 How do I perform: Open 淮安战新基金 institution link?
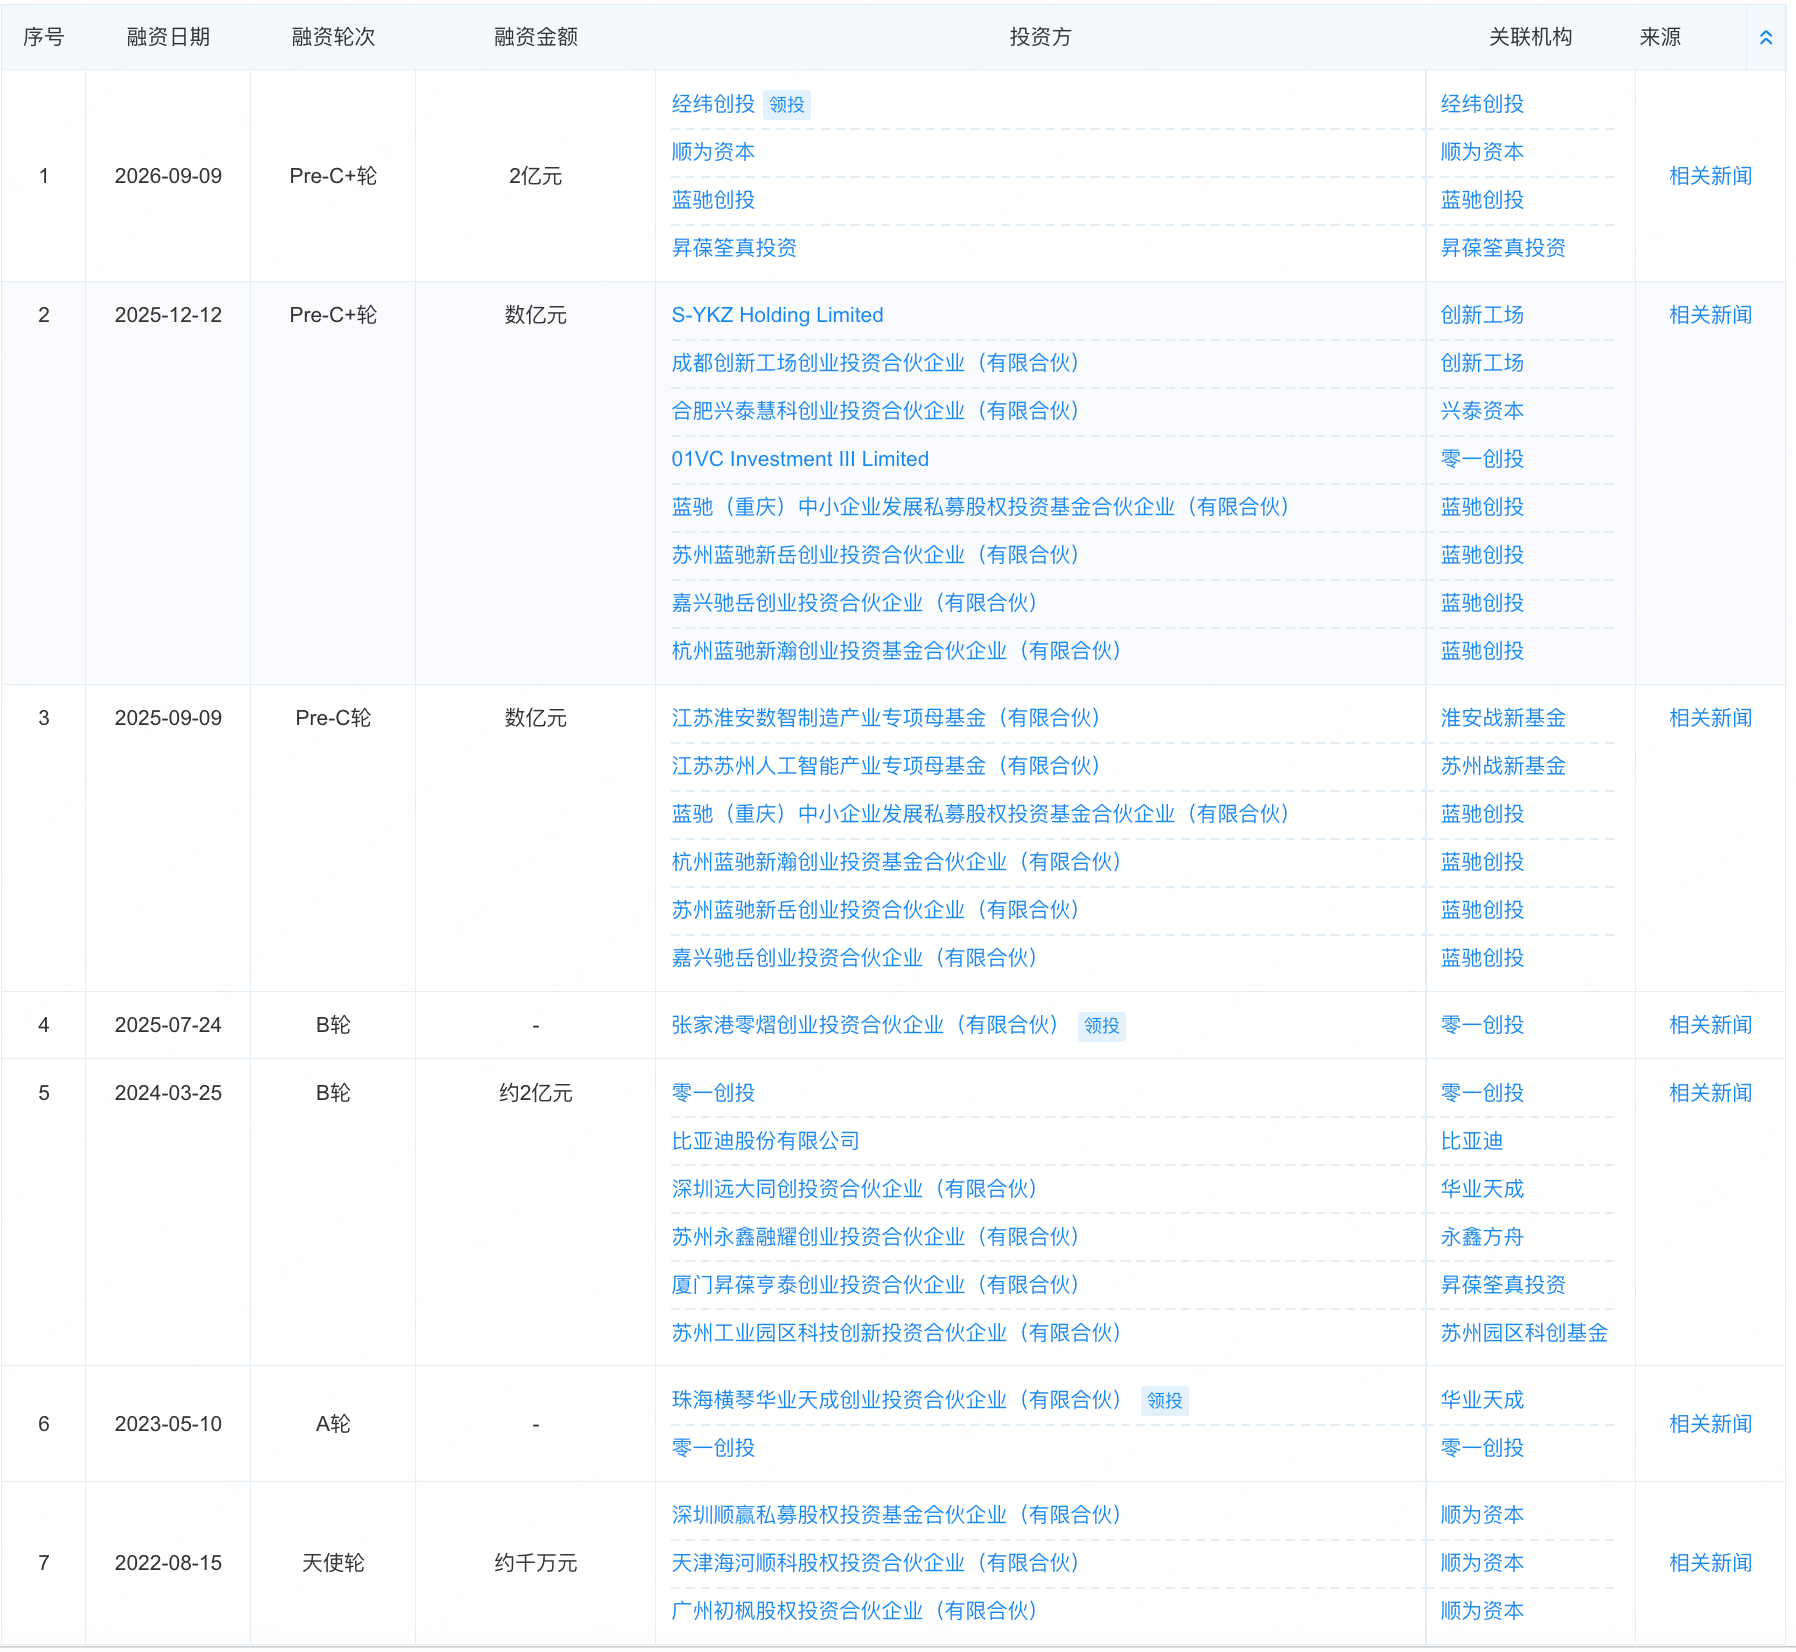pos(1503,718)
